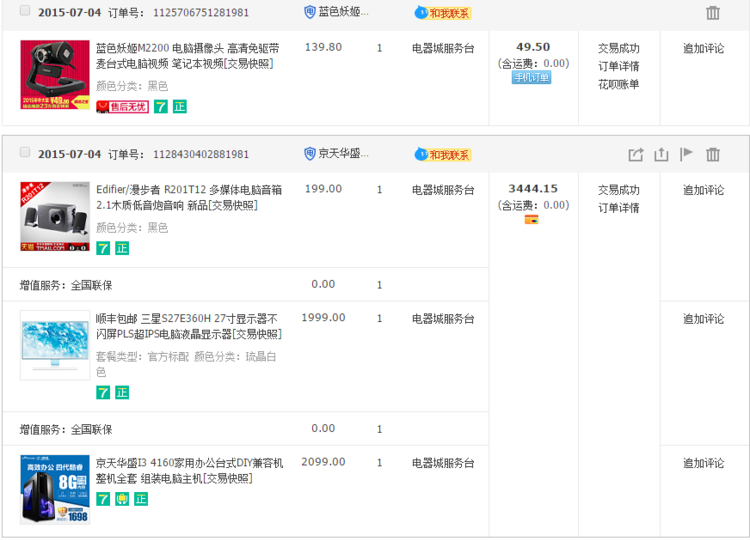Click the 正 genuine badge on Edifier speaker
Screen dimensions: 750x541
click(x=122, y=248)
